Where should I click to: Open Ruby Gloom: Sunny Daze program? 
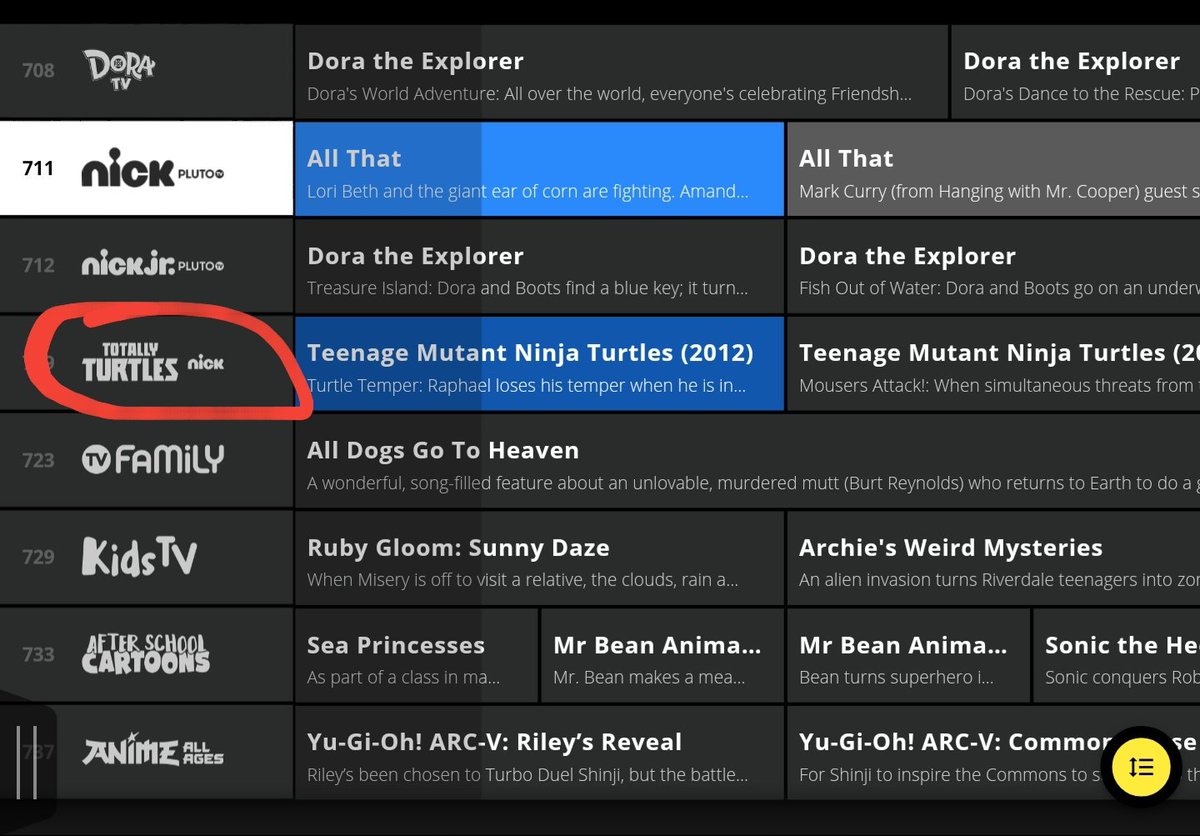pos(539,557)
